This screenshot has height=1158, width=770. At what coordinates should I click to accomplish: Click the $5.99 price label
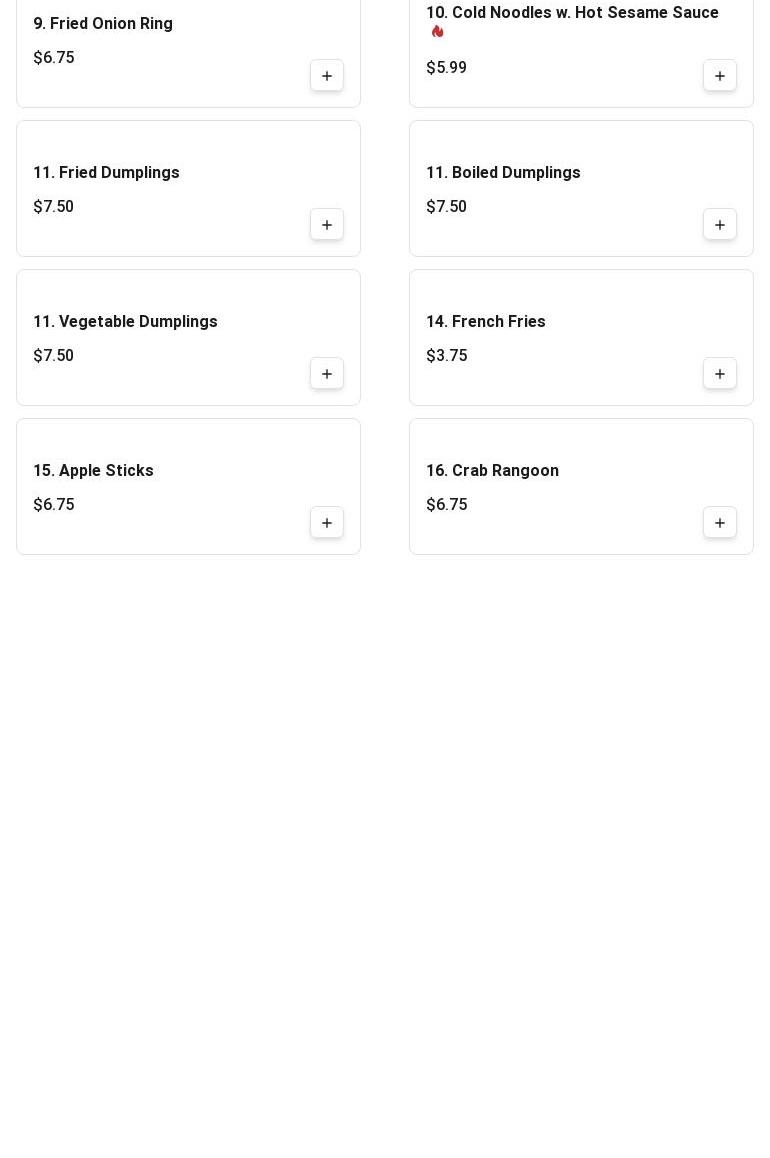[446, 68]
